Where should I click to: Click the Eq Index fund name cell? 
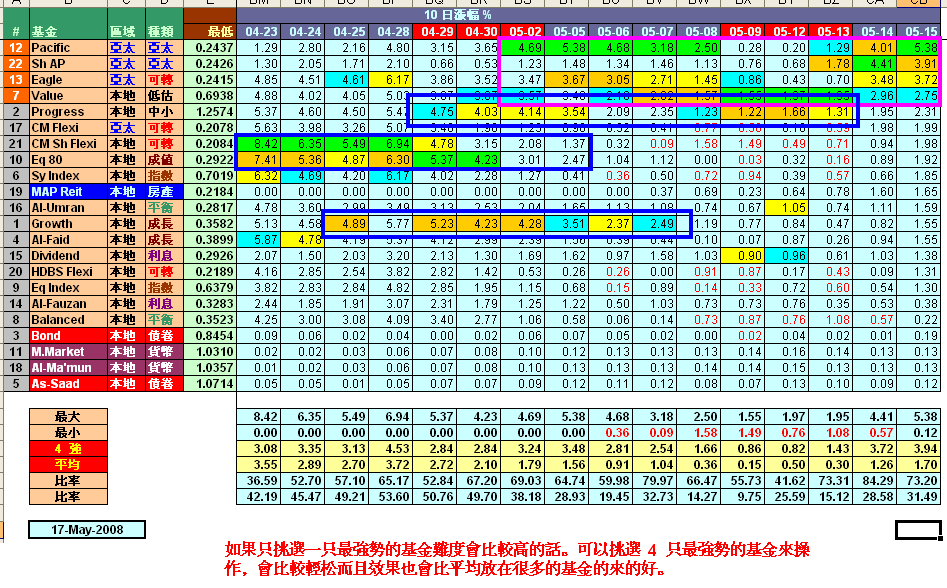coord(68,287)
